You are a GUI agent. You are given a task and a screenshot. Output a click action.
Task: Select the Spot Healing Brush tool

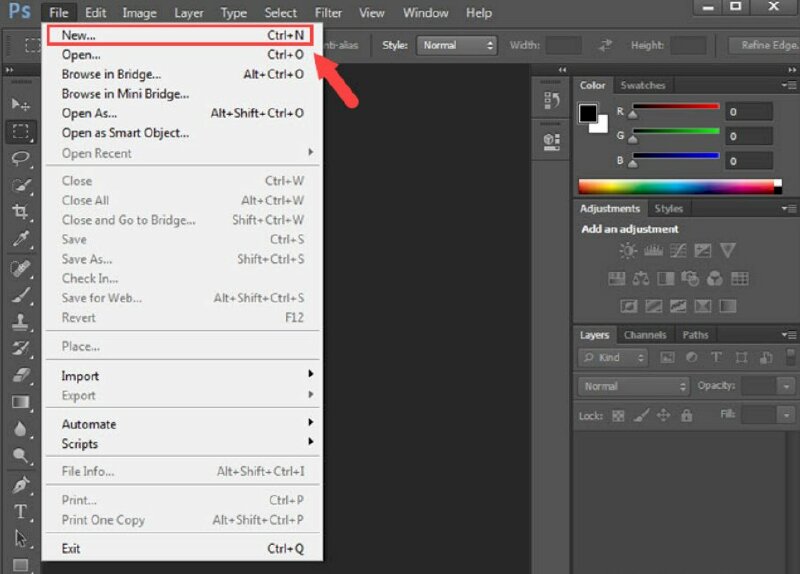(x=20, y=268)
